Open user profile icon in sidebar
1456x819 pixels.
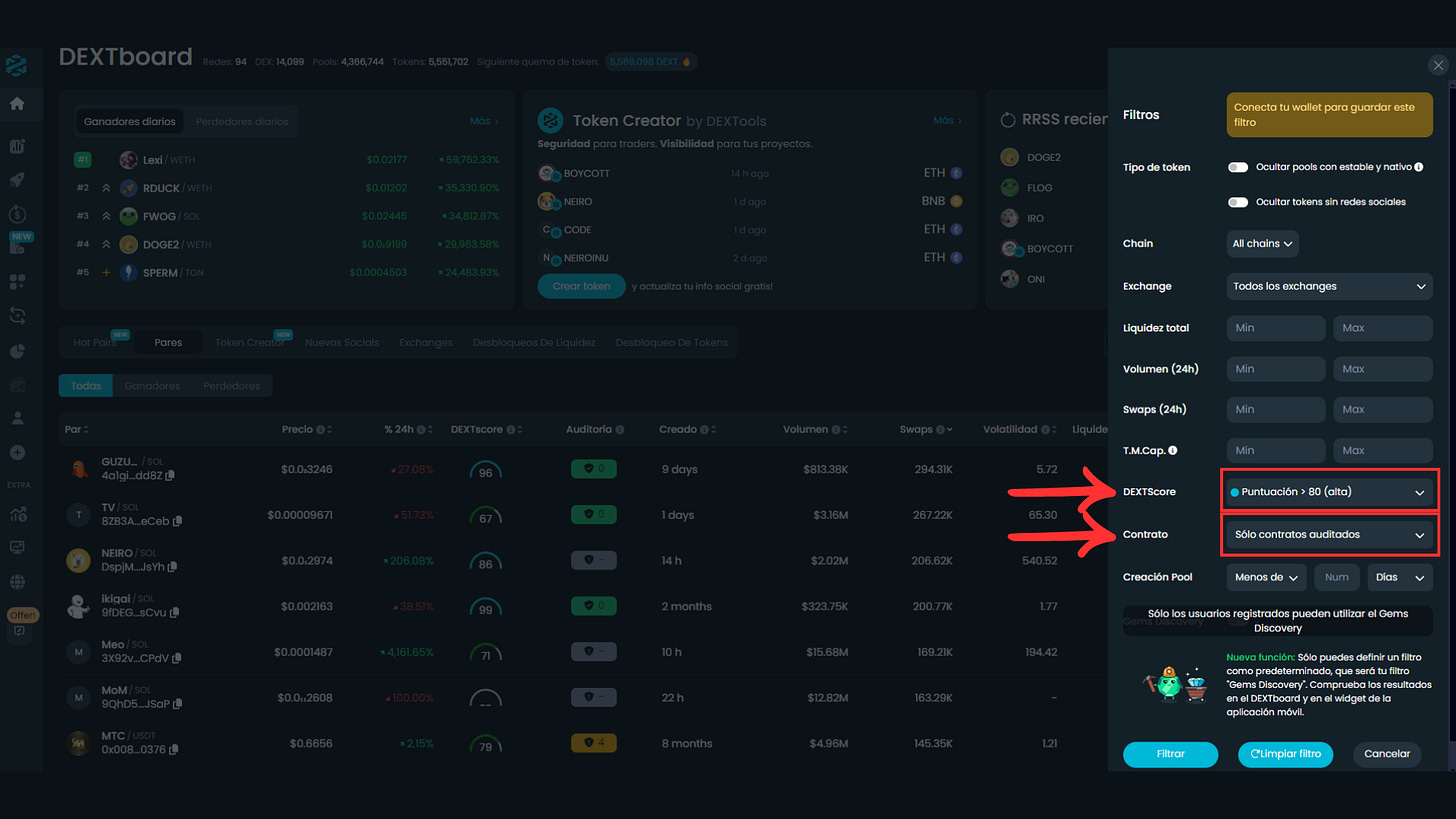click(x=16, y=417)
